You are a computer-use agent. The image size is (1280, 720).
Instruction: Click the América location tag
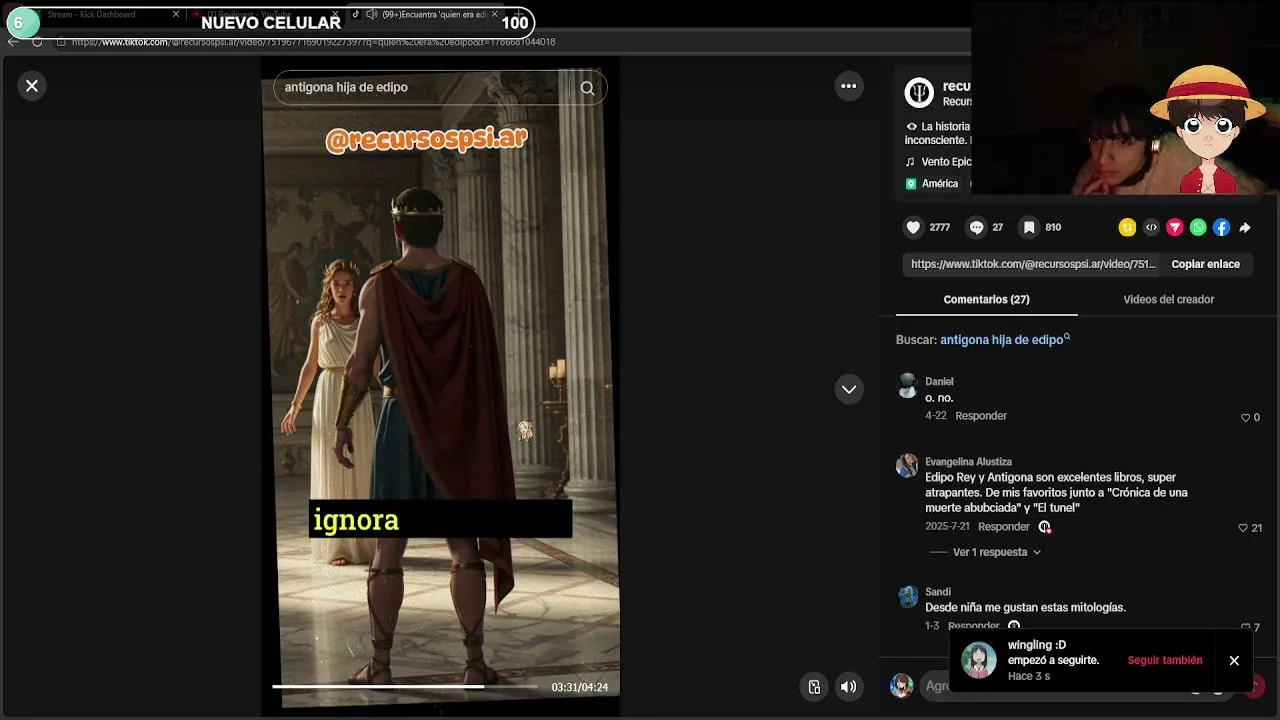point(940,184)
